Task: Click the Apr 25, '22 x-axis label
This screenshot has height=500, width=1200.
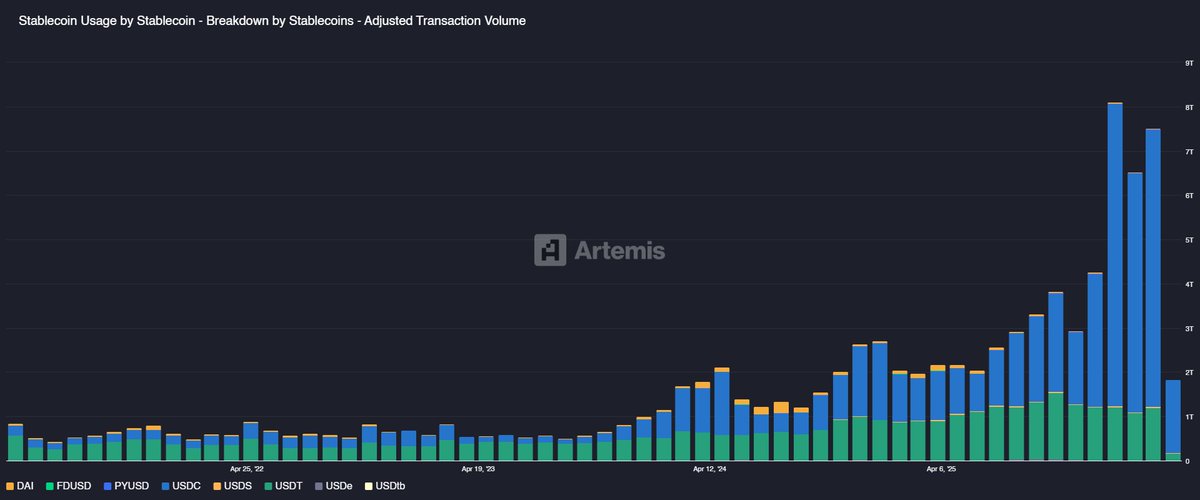Action: pyautogui.click(x=246, y=468)
